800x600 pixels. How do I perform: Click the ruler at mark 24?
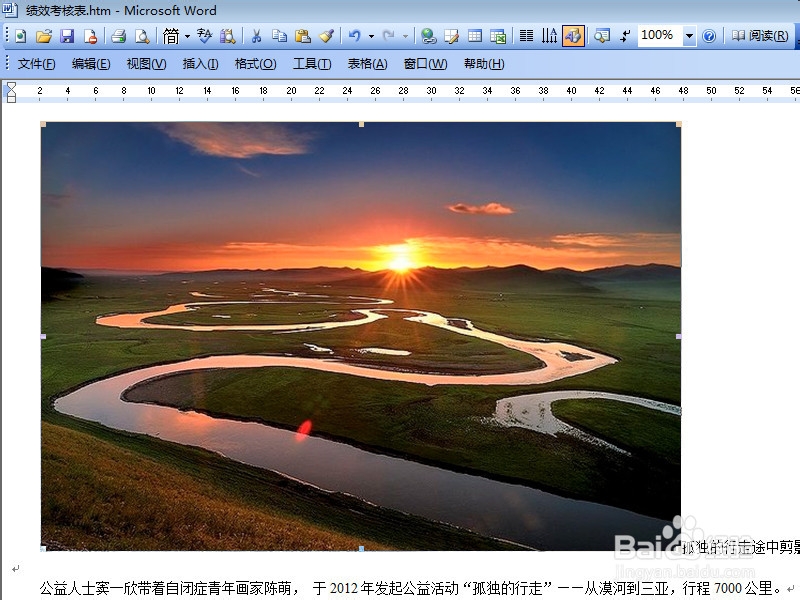coord(347,91)
